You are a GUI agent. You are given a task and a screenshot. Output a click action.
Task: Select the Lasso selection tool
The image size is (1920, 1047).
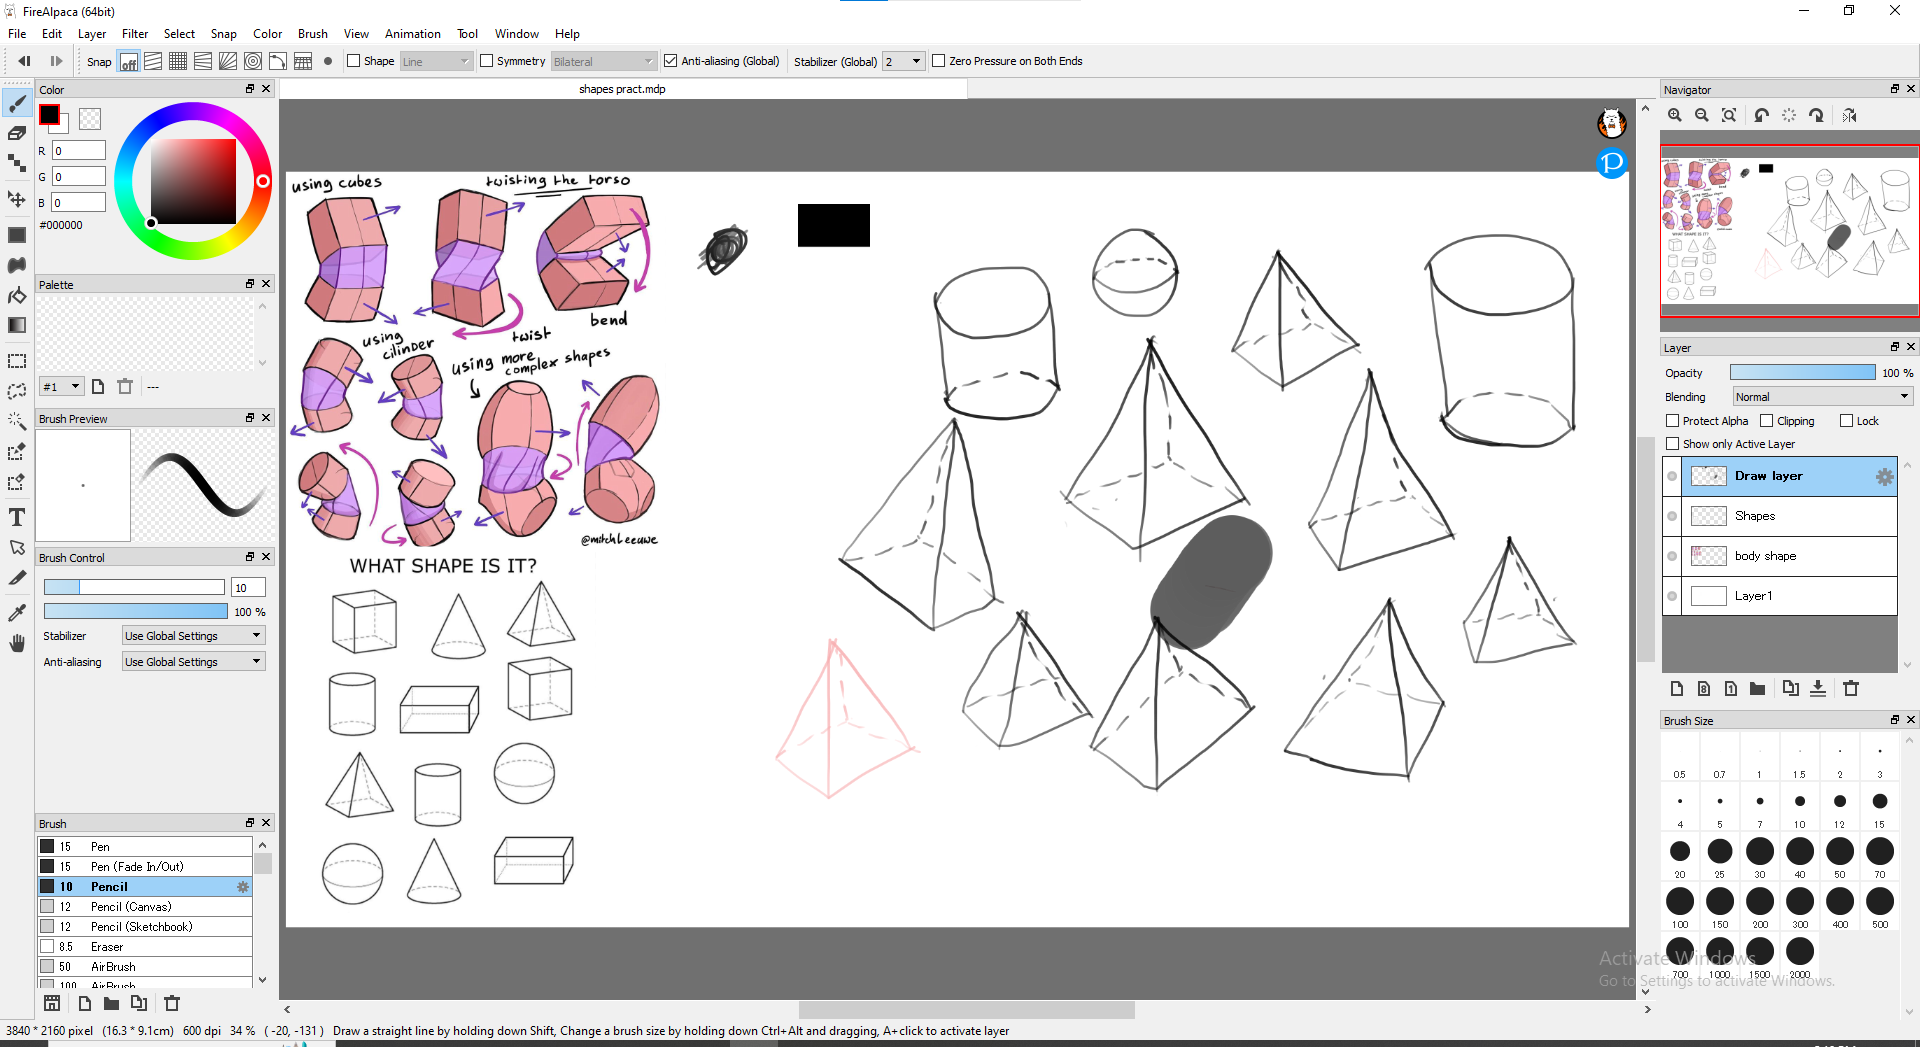pyautogui.click(x=17, y=391)
